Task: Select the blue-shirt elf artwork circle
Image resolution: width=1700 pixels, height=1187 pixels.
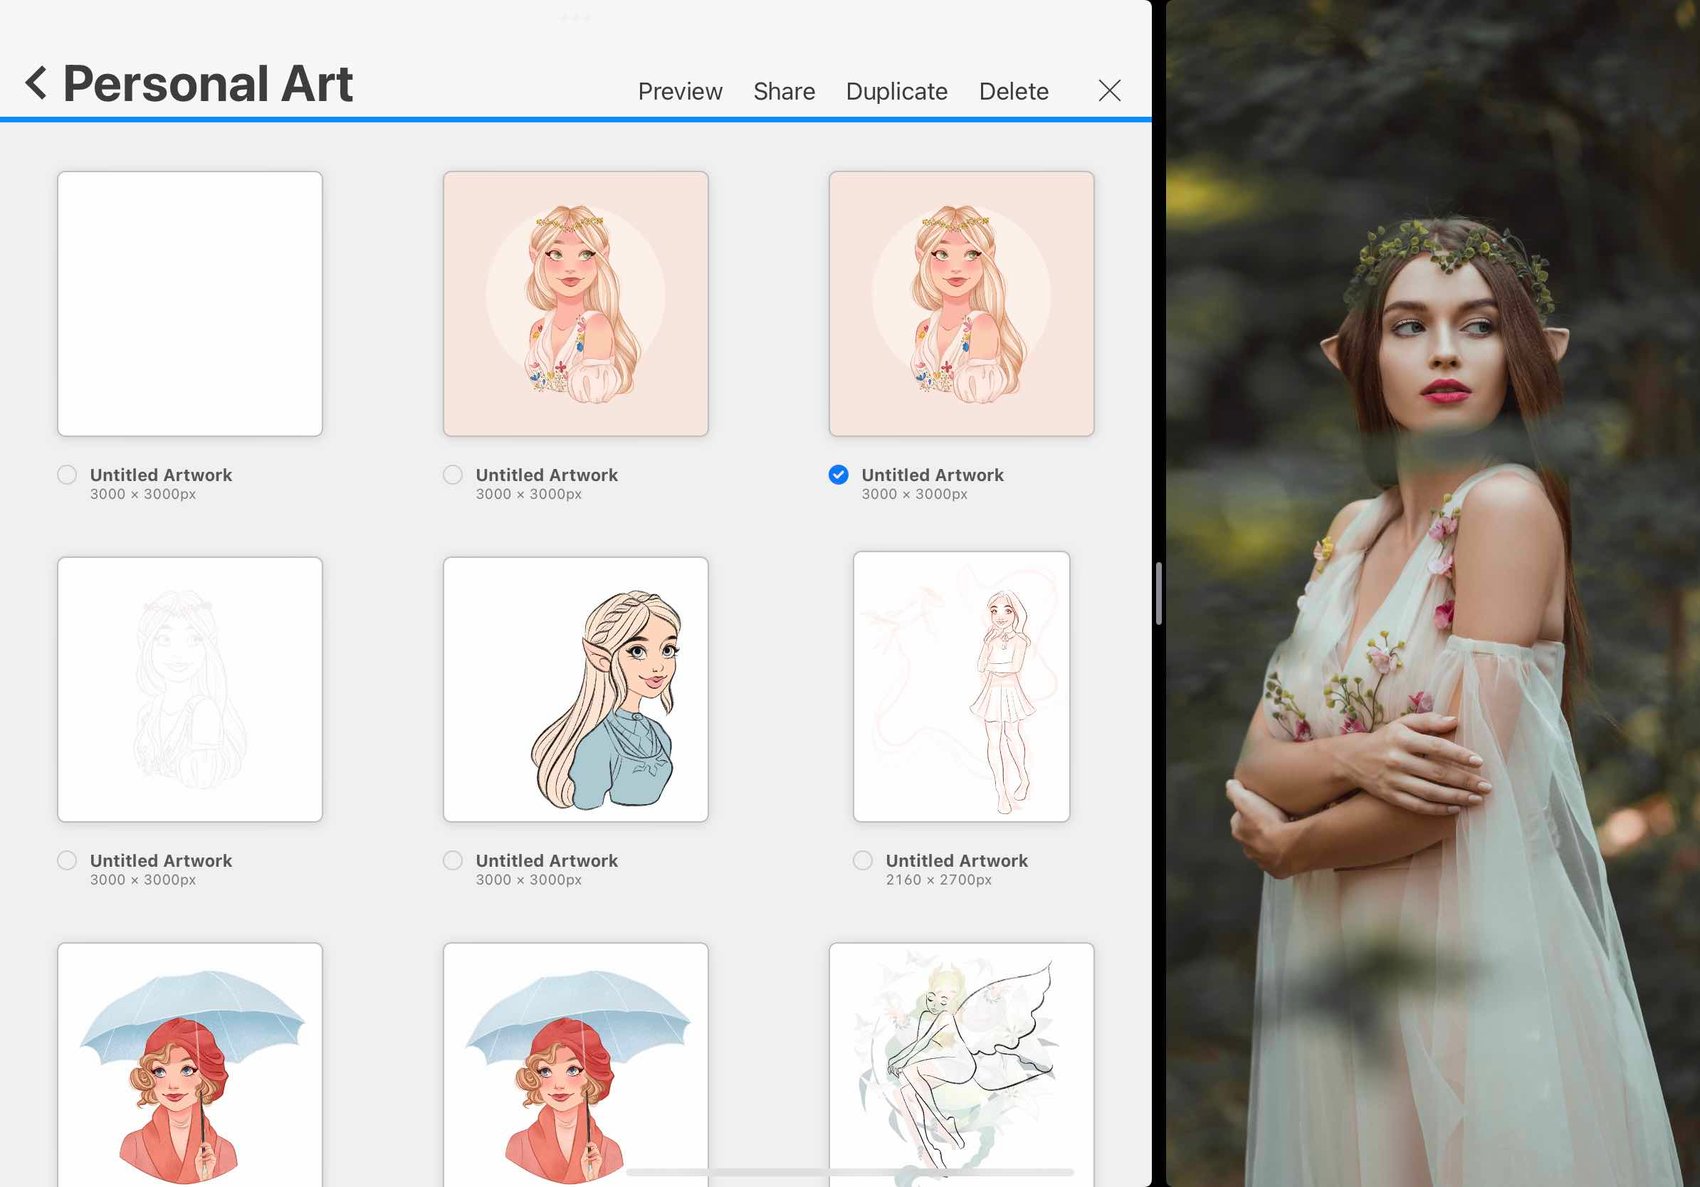Action: point(453,860)
